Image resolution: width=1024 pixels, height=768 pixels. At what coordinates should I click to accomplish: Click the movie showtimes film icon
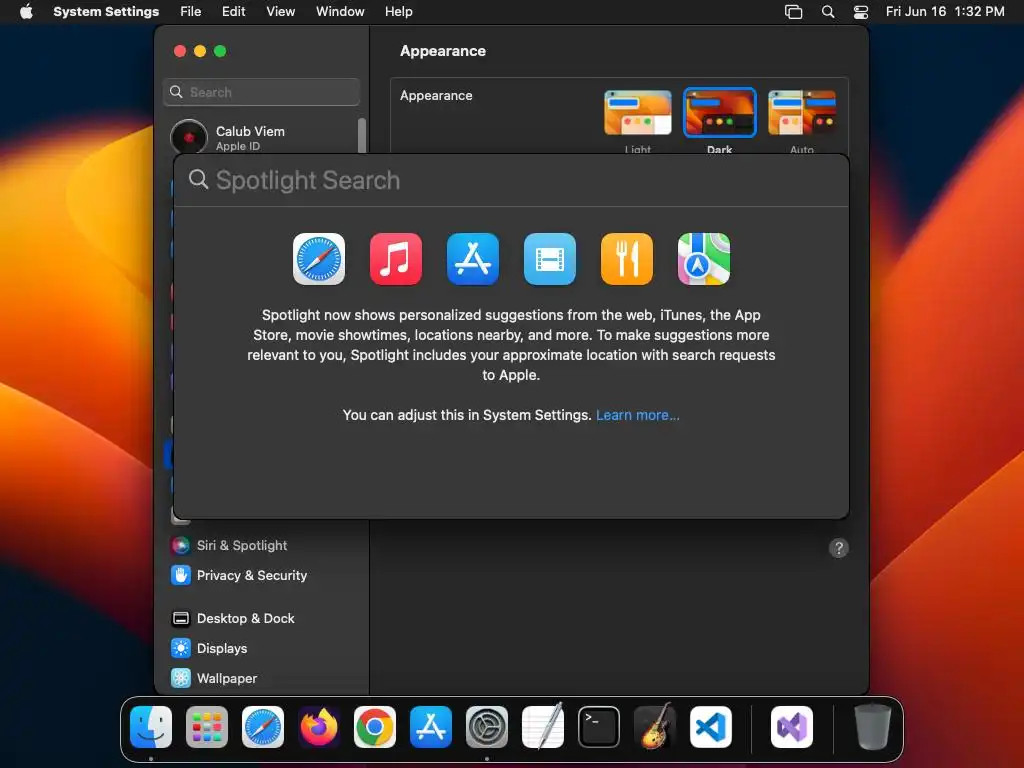(x=550, y=259)
